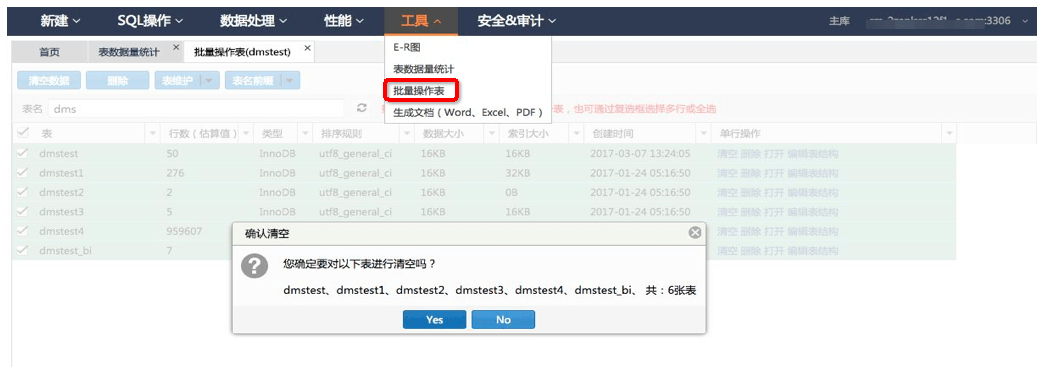Viewport: 1043px width, 374px height.
Task: Select 生成文档 (Word、Excel、PDF) menu item
Action: tap(468, 112)
